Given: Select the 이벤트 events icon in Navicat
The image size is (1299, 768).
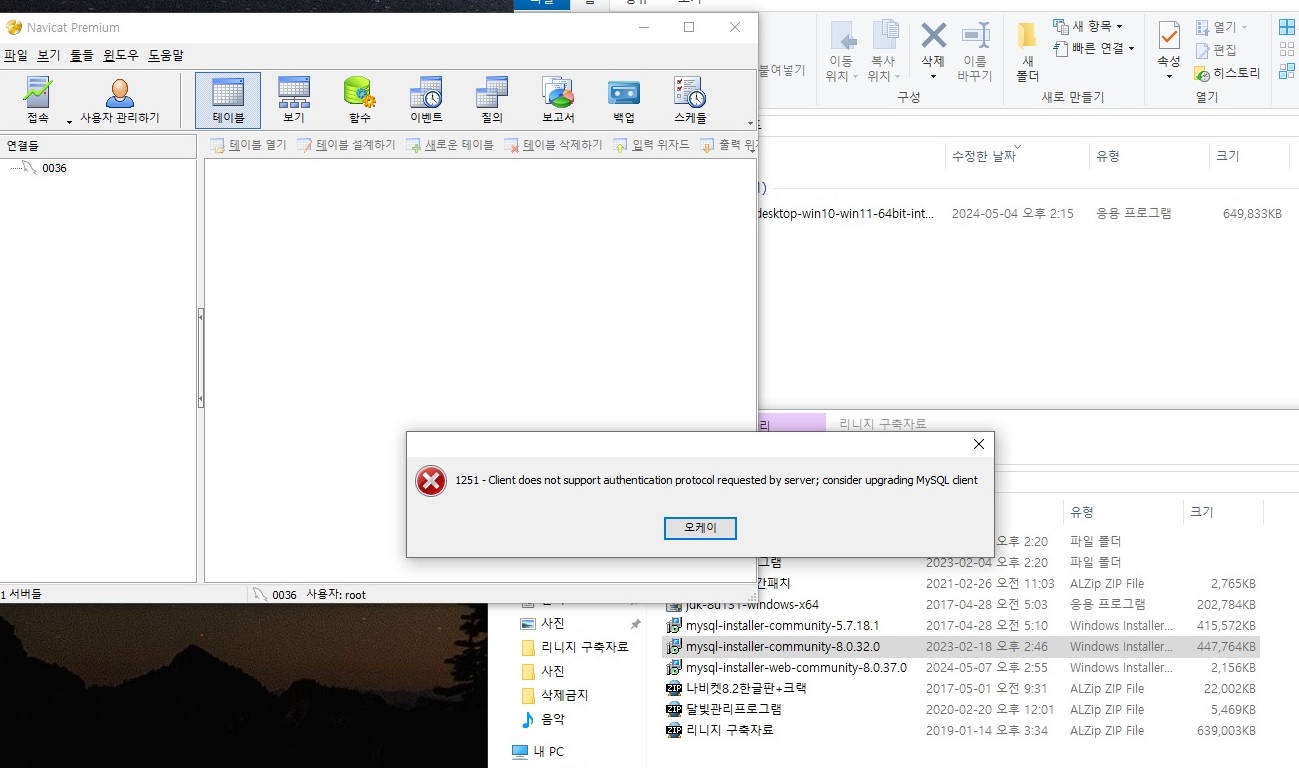Looking at the screenshot, I should point(426,100).
